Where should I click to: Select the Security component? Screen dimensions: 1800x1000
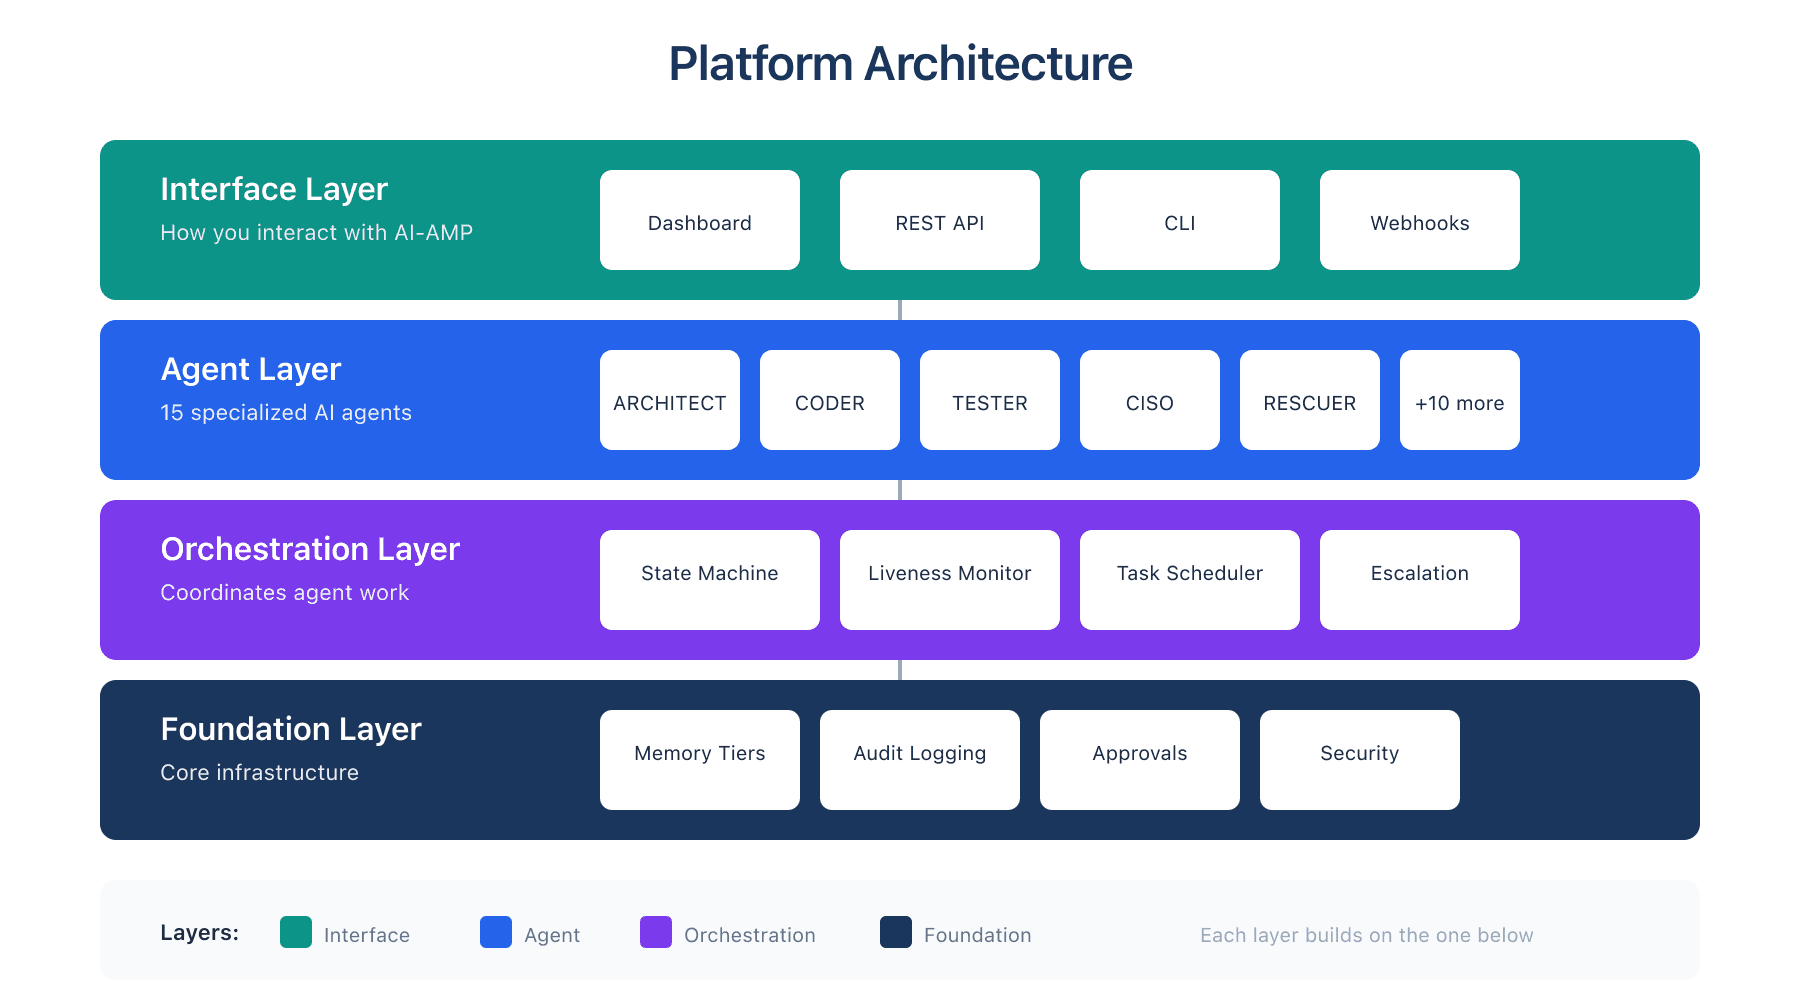(1359, 759)
